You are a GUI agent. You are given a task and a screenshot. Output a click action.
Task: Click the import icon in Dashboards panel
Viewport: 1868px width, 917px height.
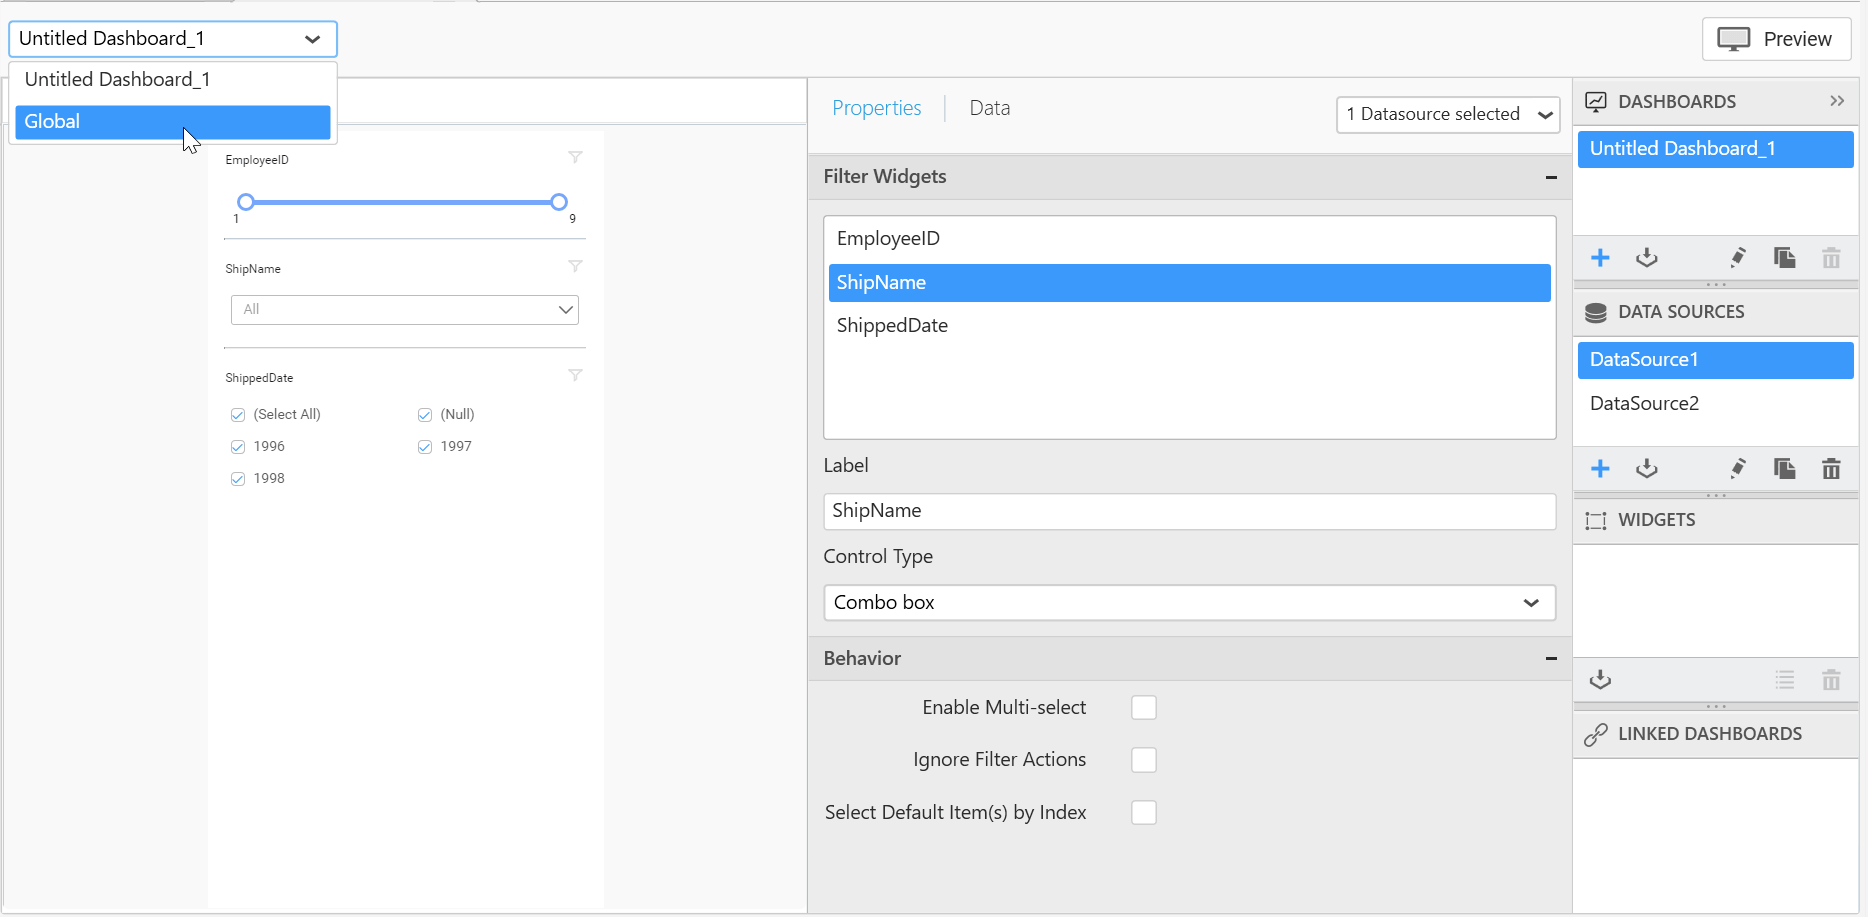pos(1647,258)
